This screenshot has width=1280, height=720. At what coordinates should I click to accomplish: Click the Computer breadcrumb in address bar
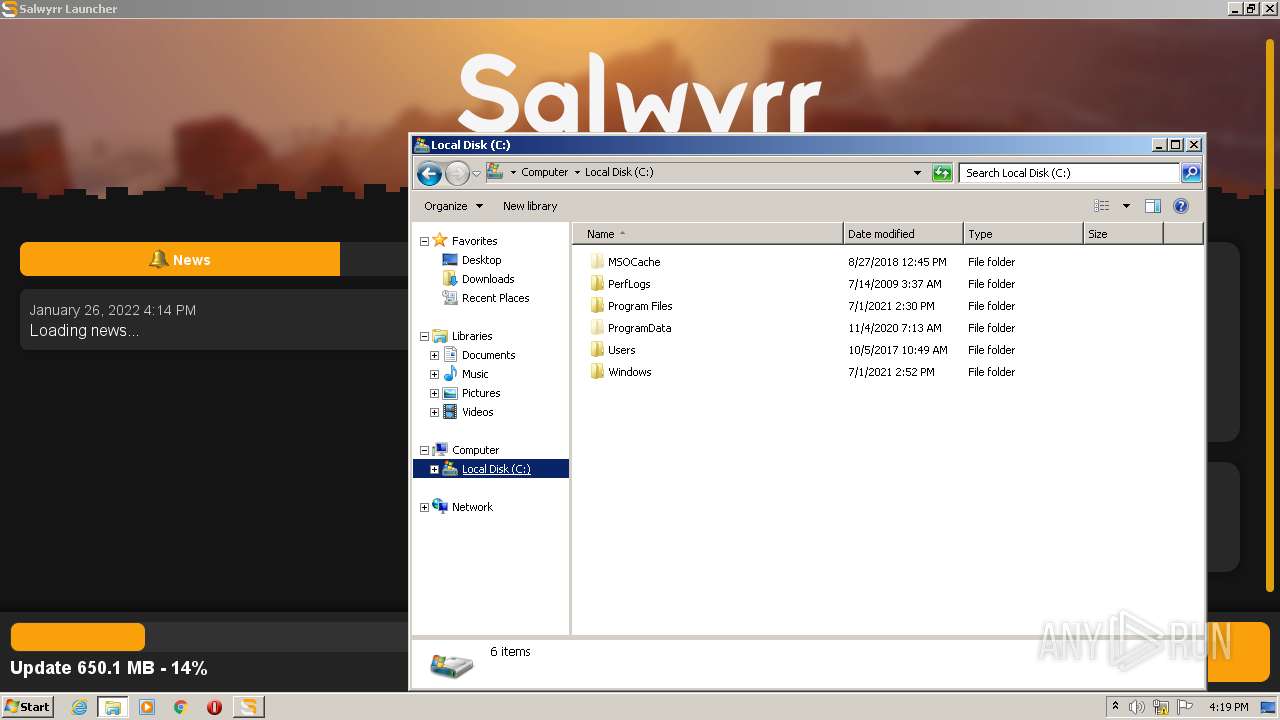[x=544, y=172]
